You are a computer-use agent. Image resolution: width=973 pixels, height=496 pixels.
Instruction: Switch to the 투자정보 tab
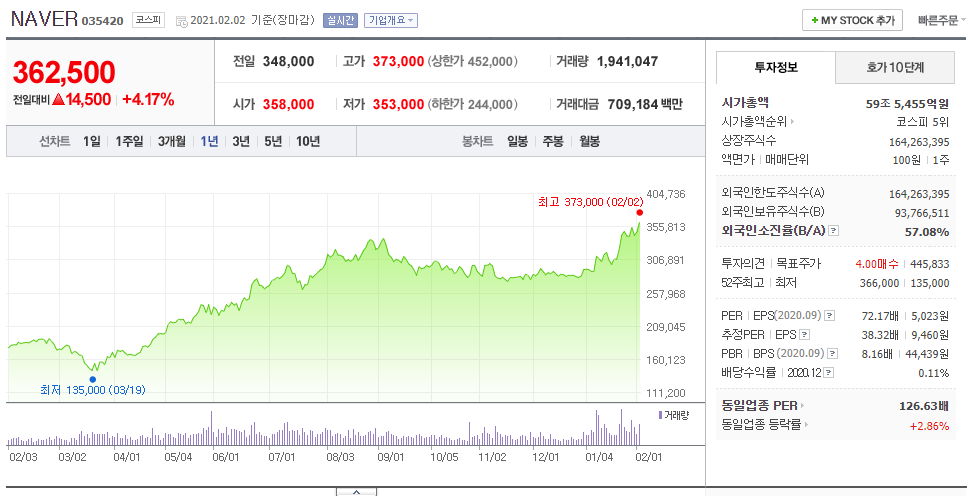[x=776, y=68]
